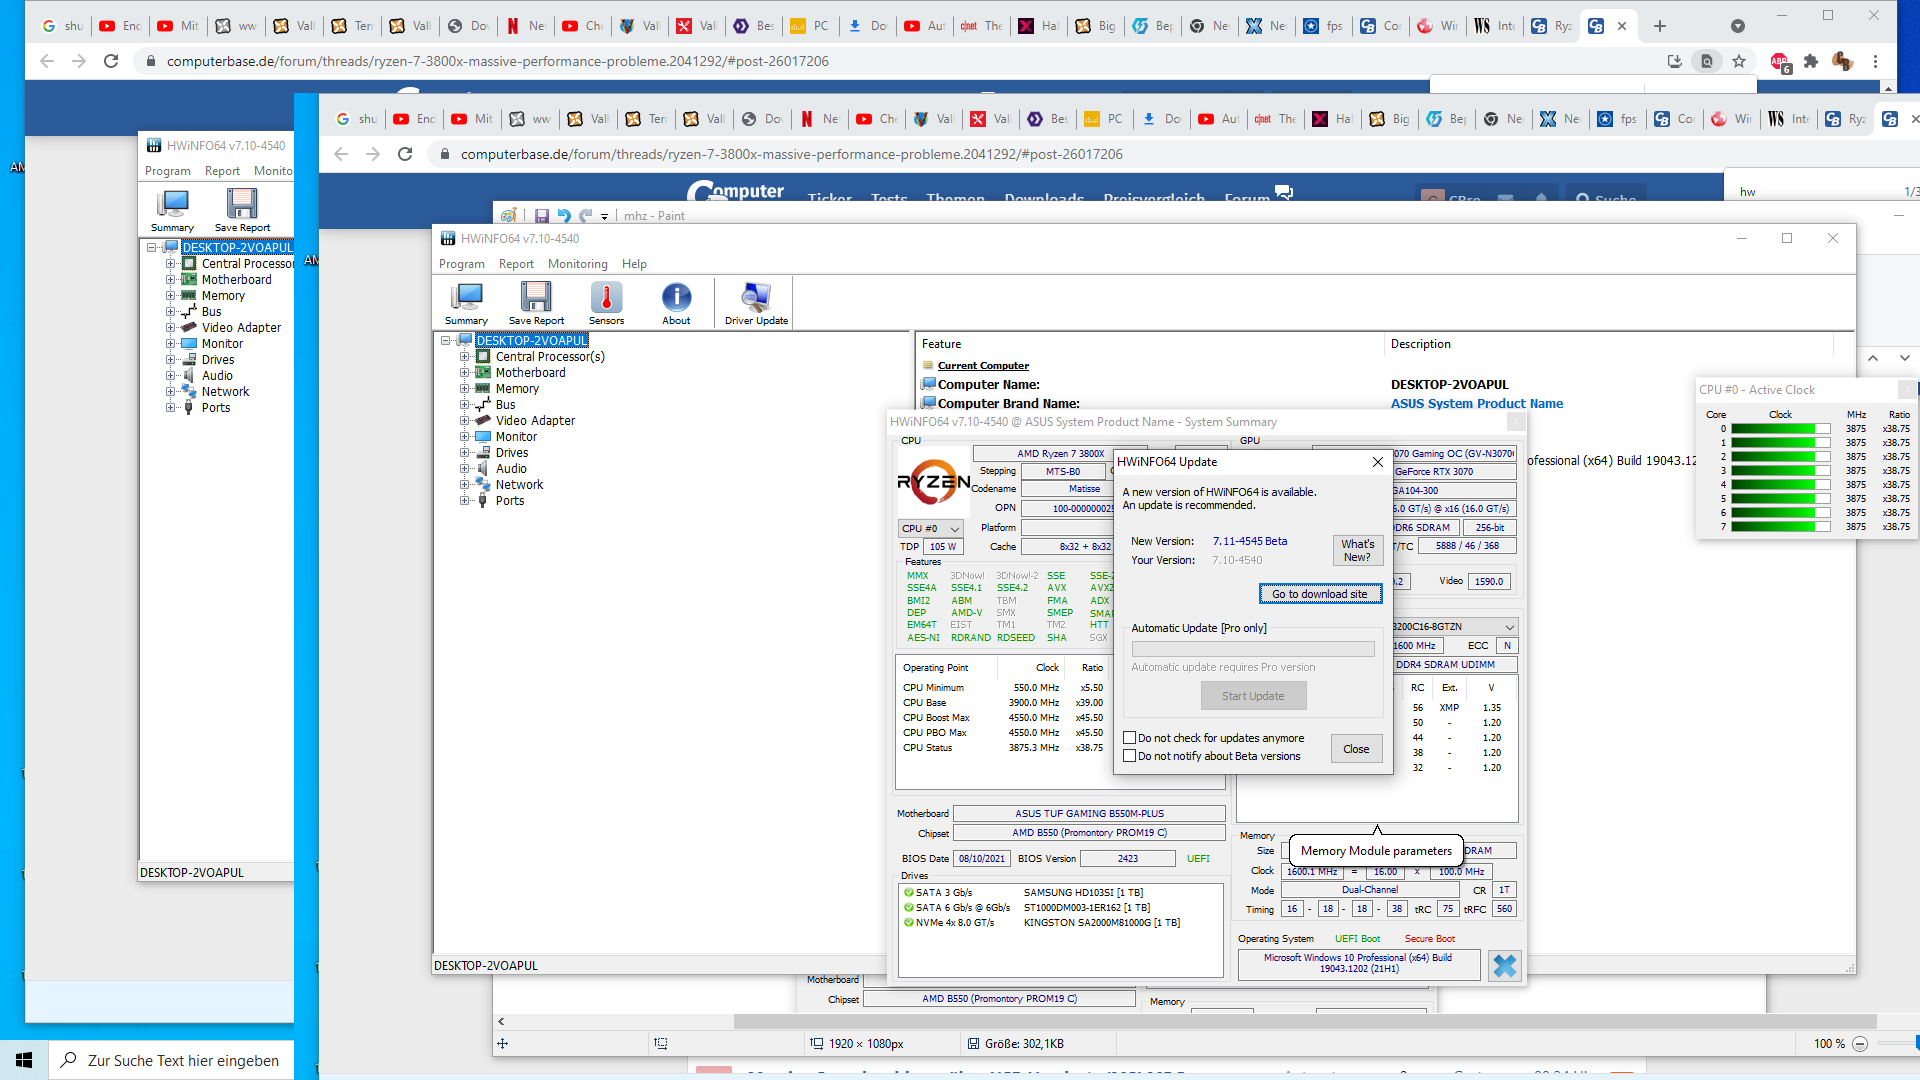Click the bookmark star in address bar
This screenshot has width=1920, height=1080.
point(1739,61)
